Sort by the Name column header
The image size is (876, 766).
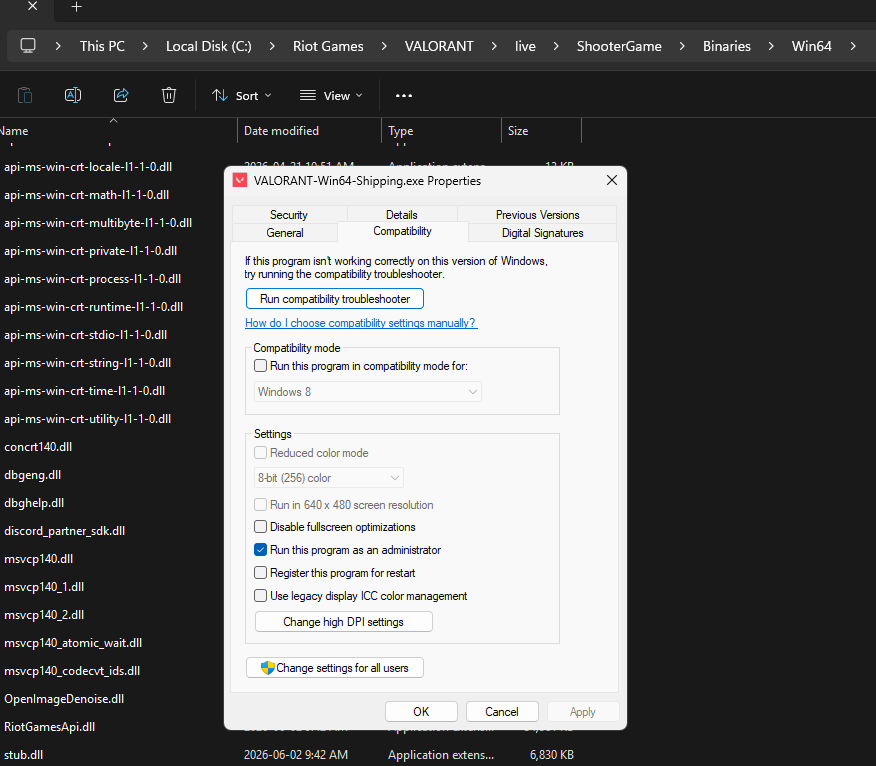coord(118,131)
